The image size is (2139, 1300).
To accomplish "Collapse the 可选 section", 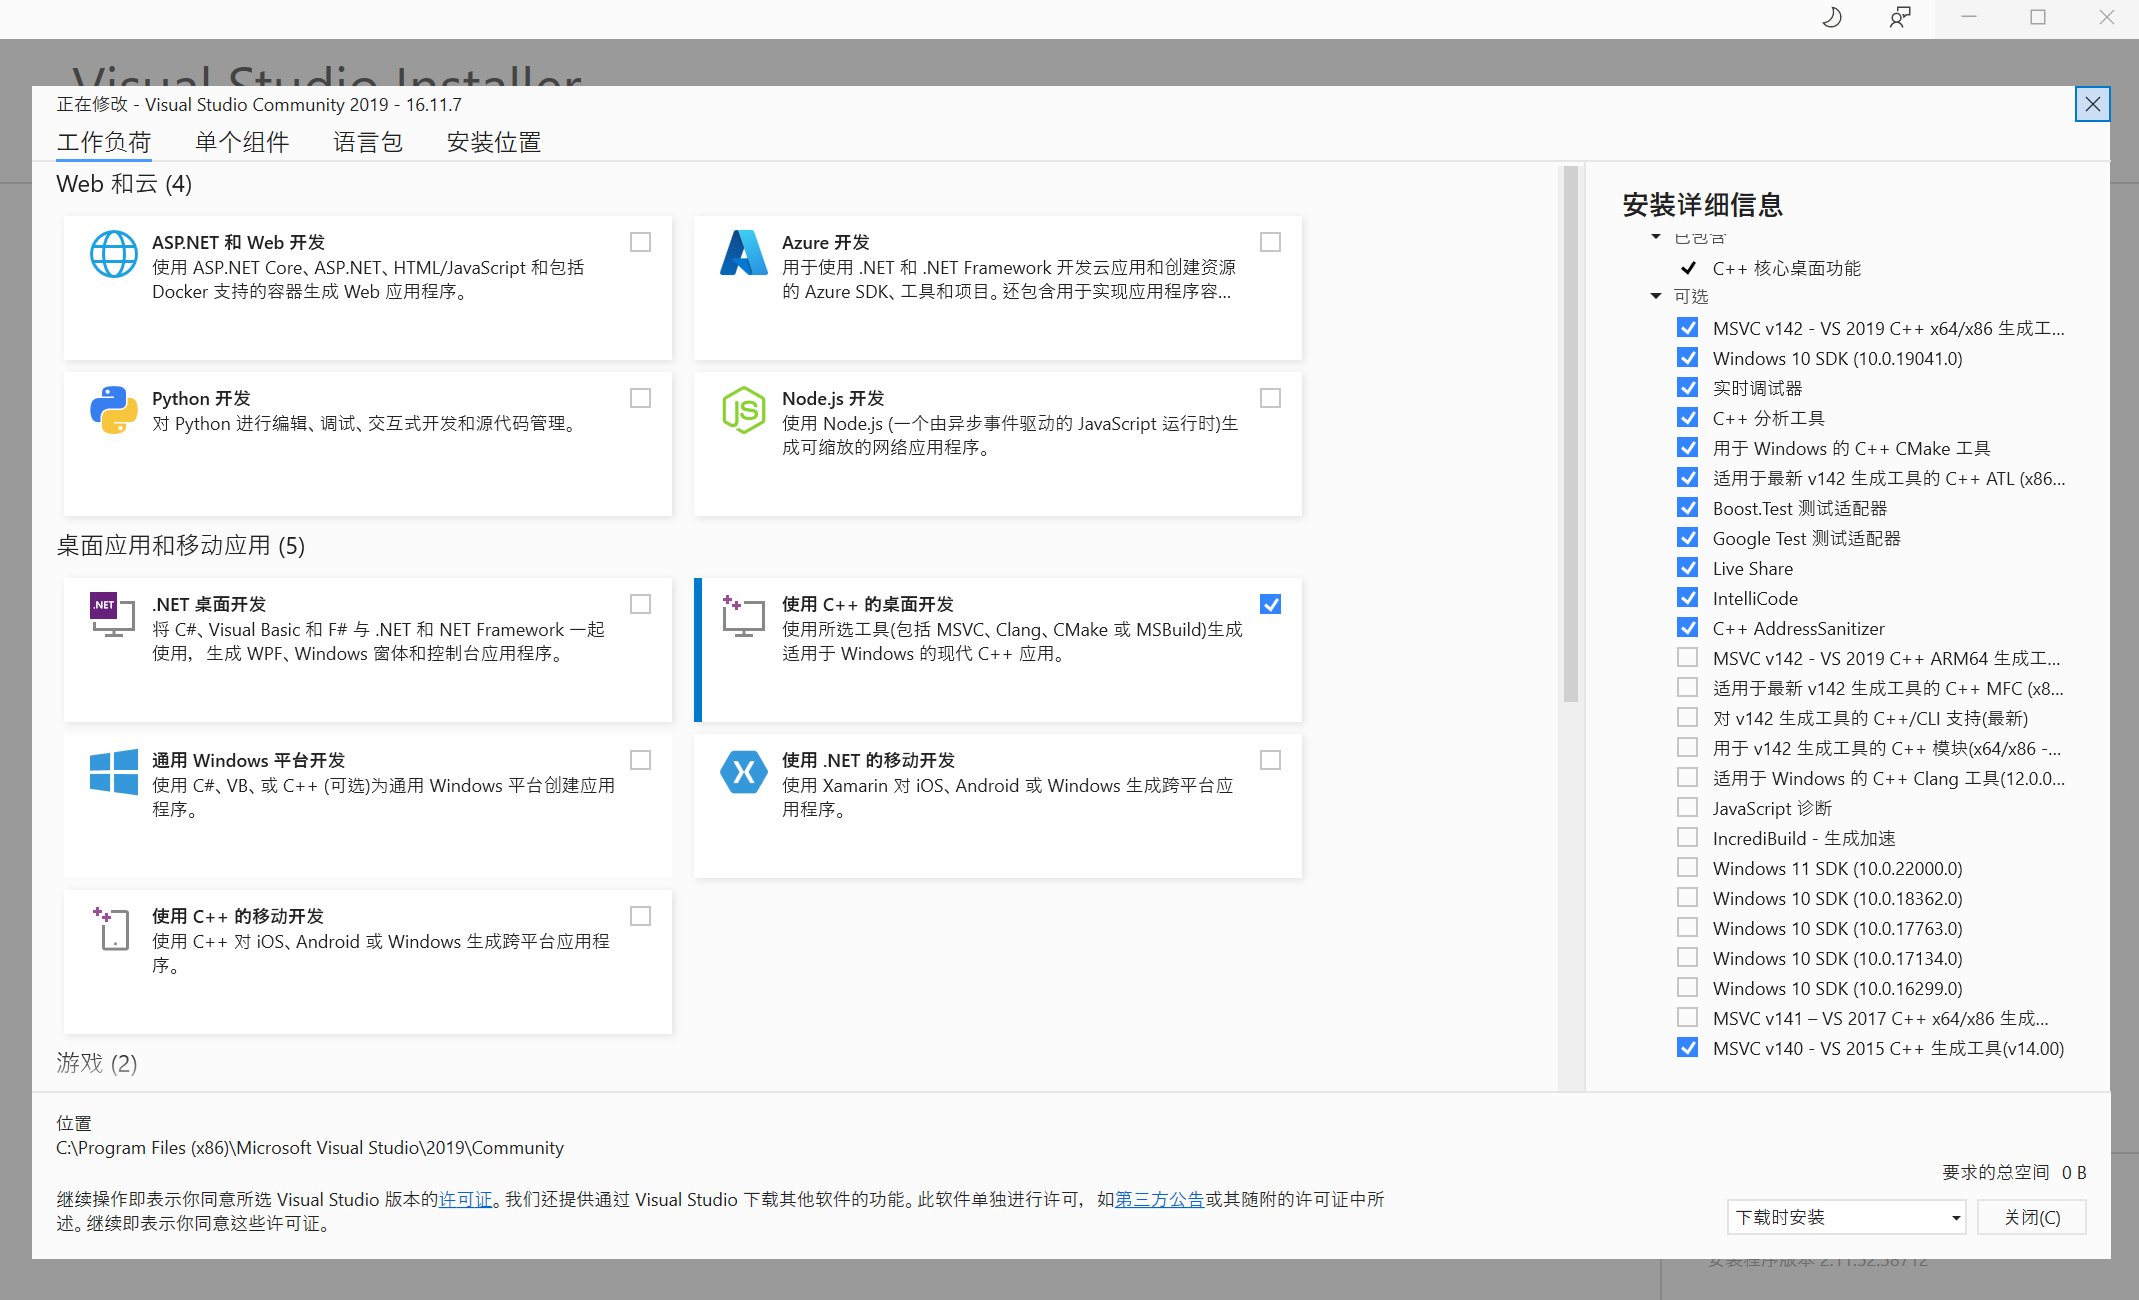I will pos(1656,296).
